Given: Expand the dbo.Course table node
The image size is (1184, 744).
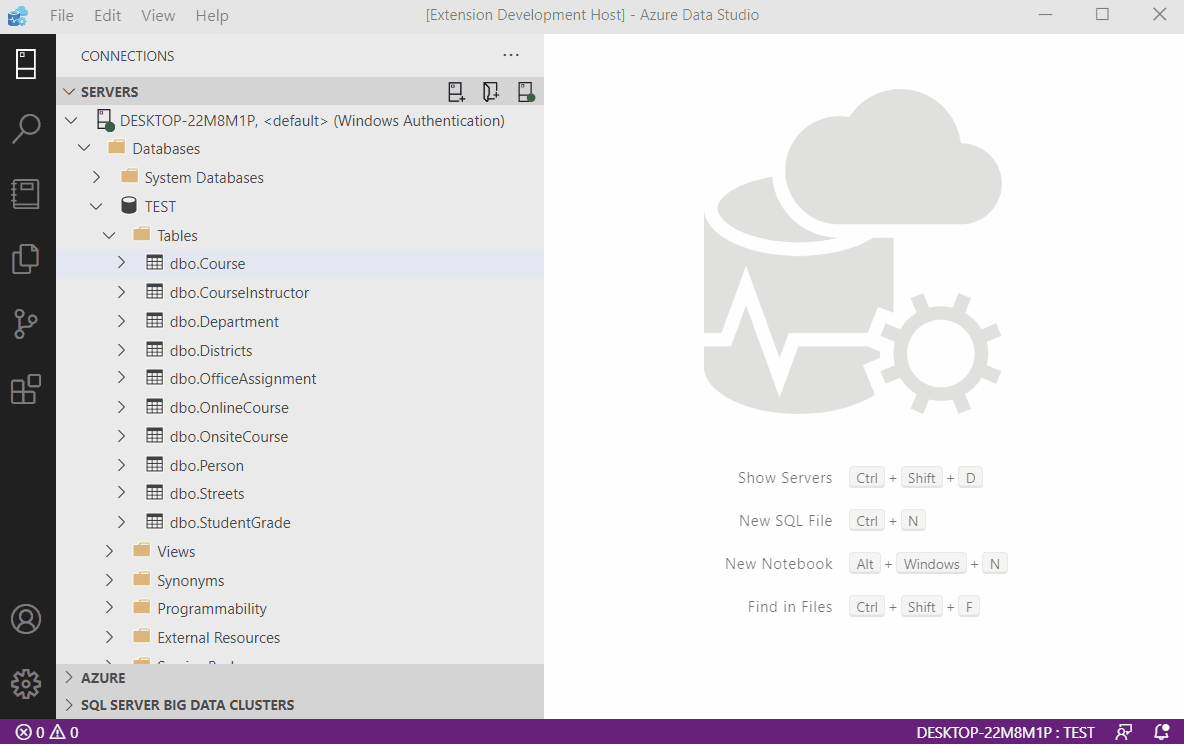Looking at the screenshot, I should pyautogui.click(x=121, y=263).
